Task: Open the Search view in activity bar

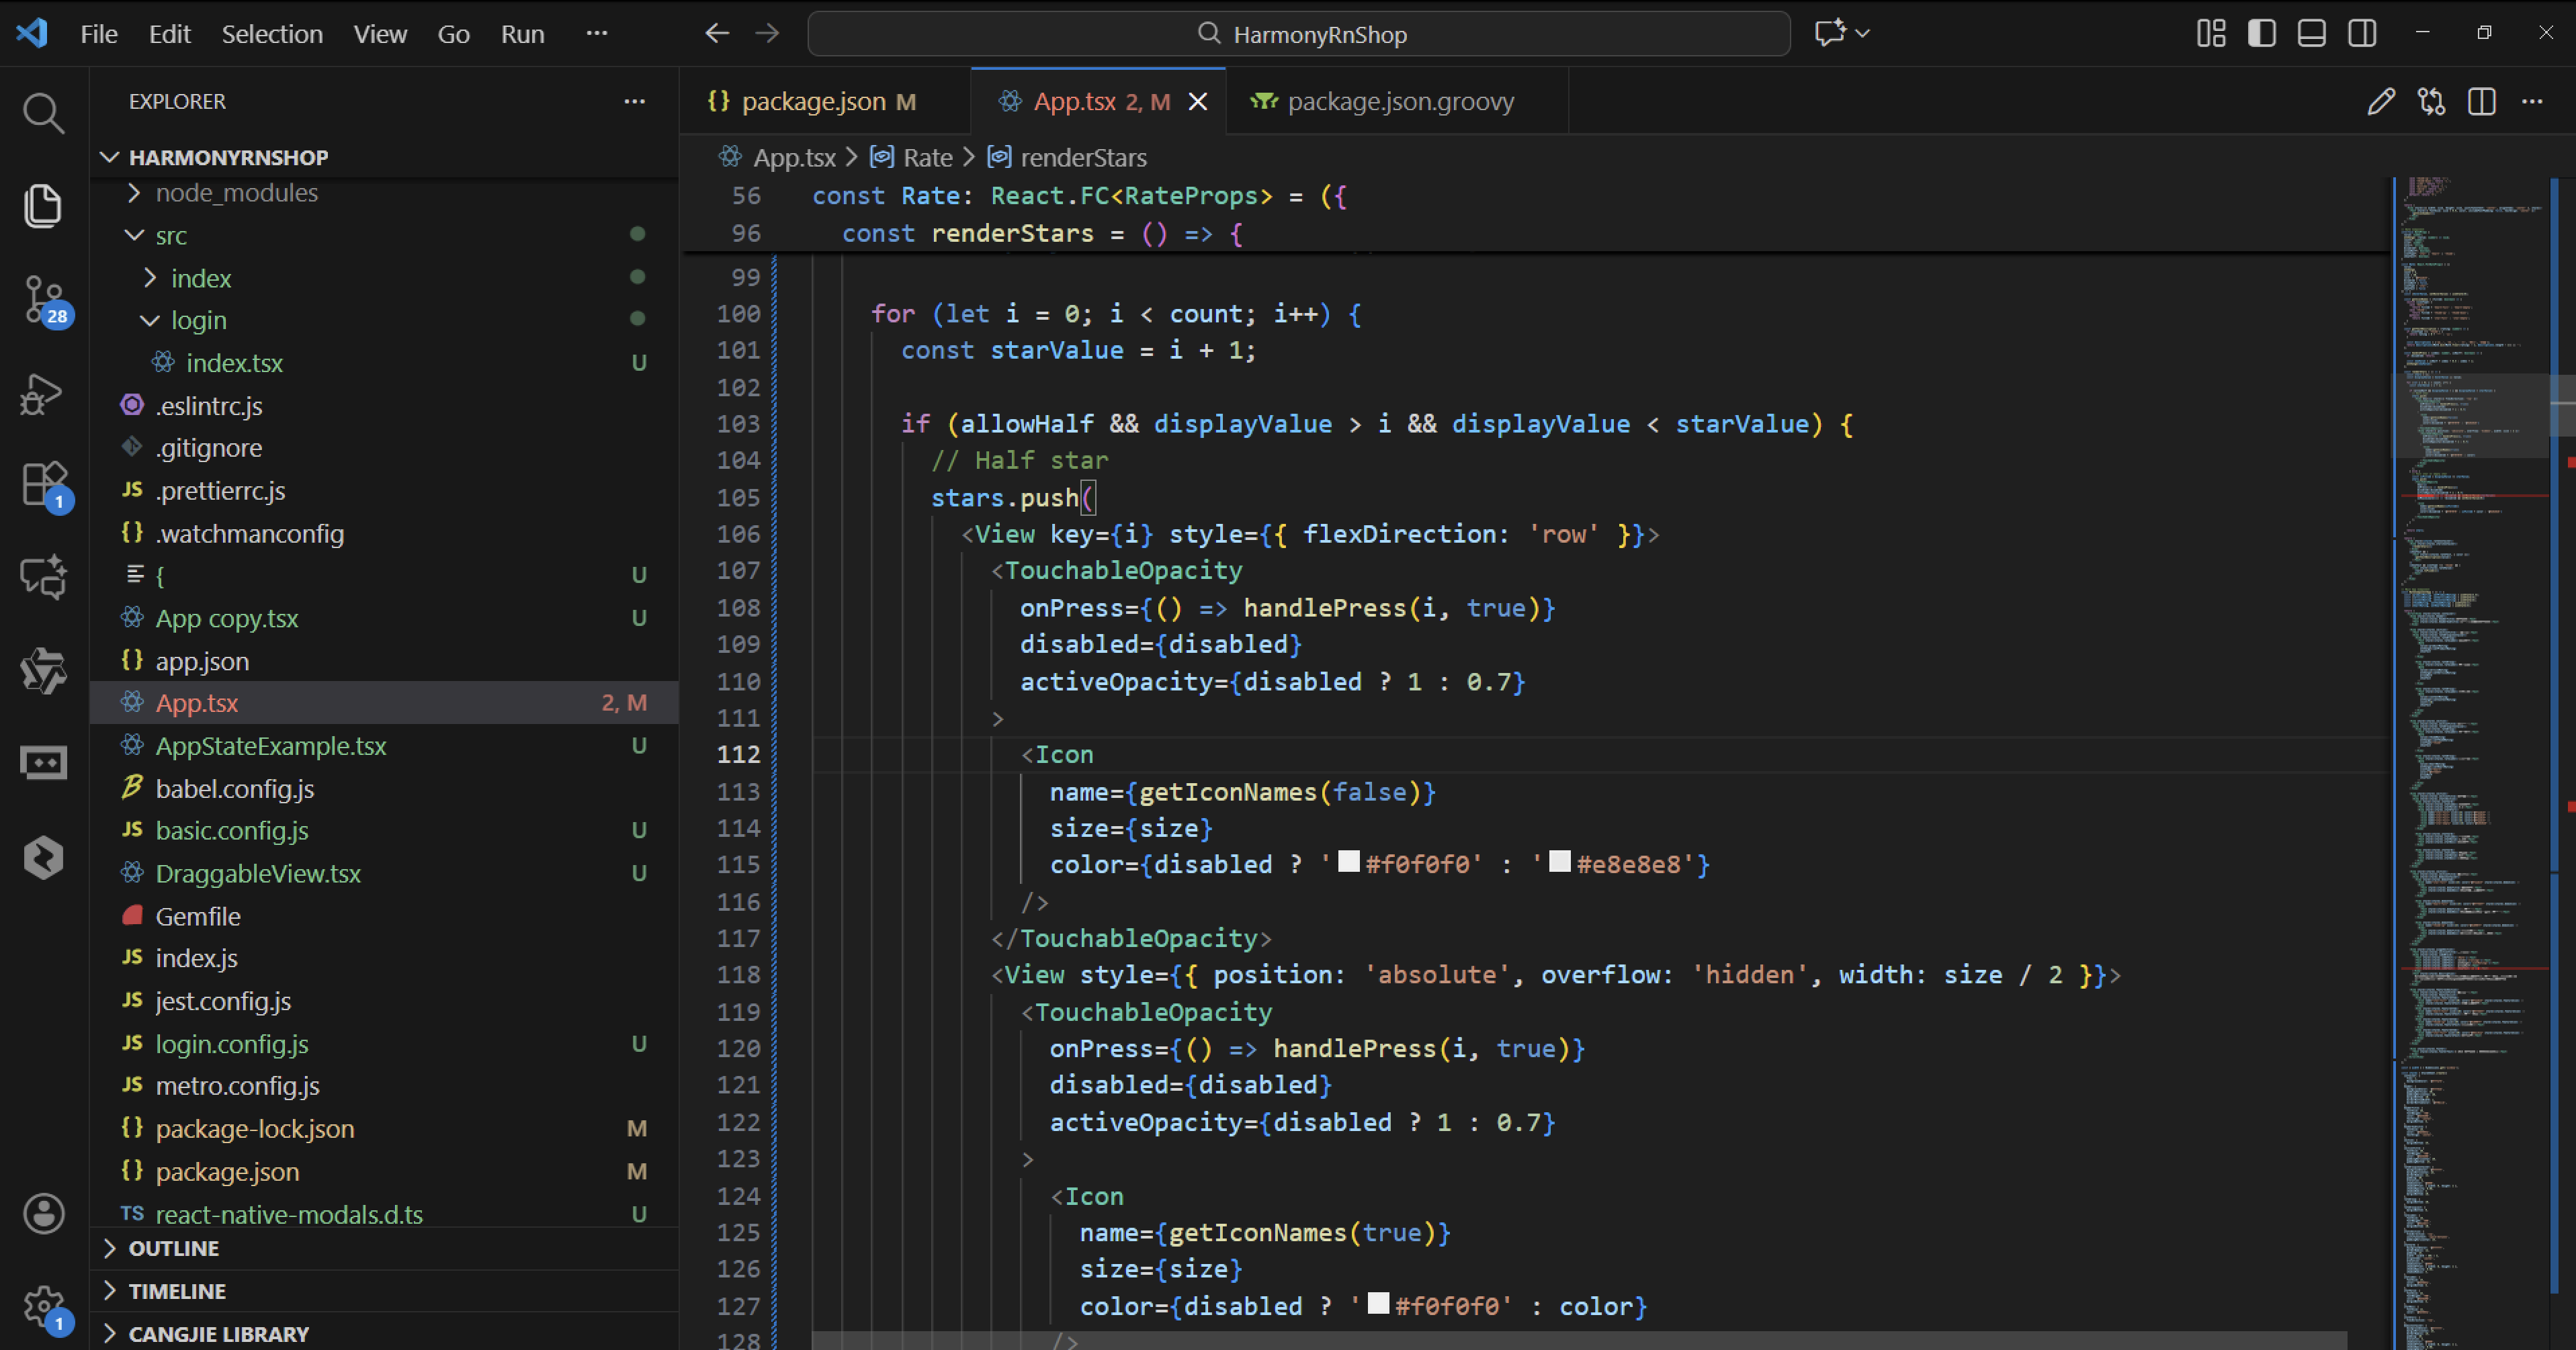Action: [43, 113]
